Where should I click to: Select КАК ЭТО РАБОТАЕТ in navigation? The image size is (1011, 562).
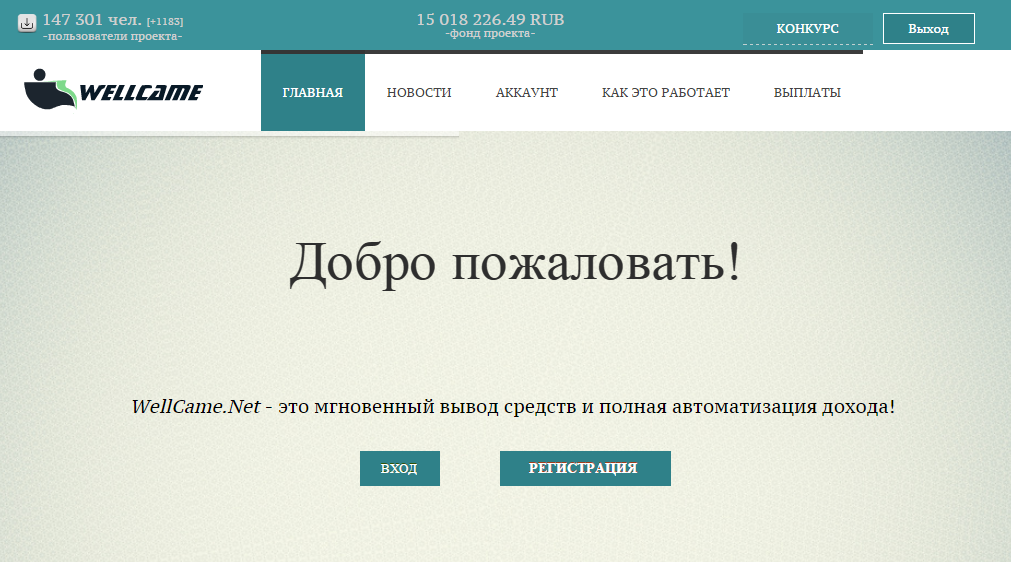click(x=666, y=92)
